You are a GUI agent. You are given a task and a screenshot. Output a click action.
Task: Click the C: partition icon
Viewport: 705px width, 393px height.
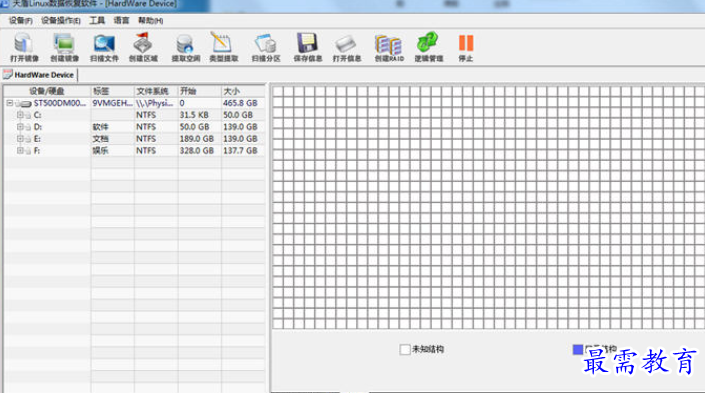click(28, 116)
